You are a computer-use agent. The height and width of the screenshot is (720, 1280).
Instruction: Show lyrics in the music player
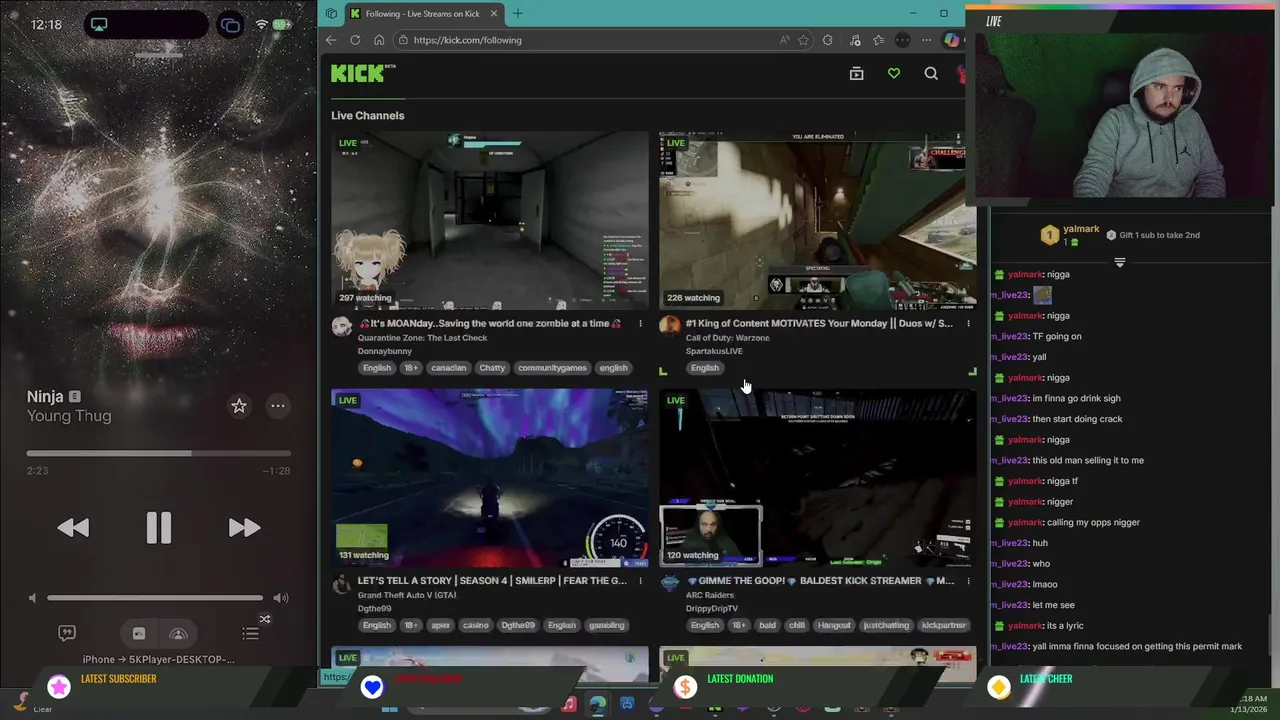(x=67, y=633)
